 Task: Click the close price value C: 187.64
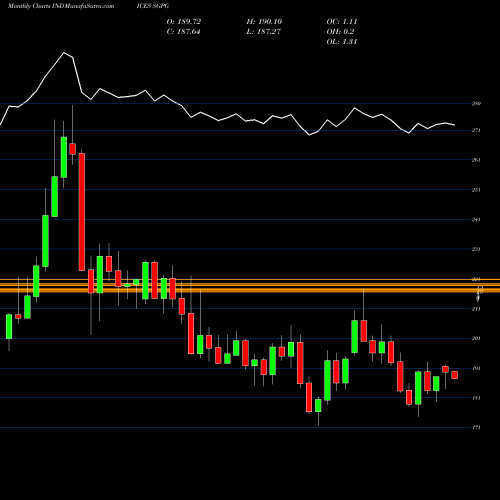[184, 32]
